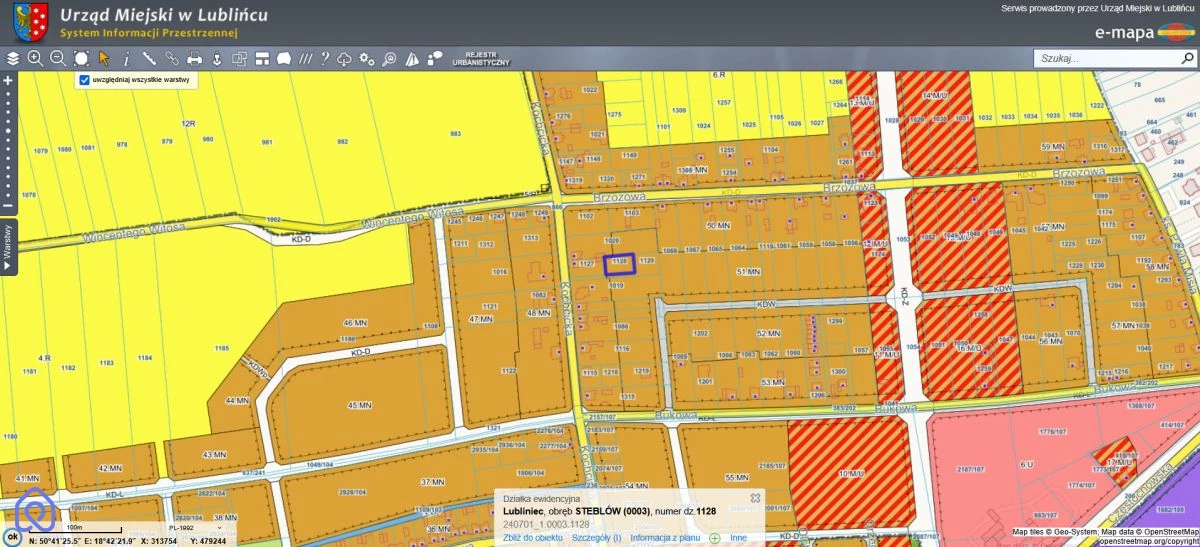Open the PL-1992 coordinate system dropdown
The height and width of the screenshot is (547, 1200).
pyautogui.click(x=195, y=528)
